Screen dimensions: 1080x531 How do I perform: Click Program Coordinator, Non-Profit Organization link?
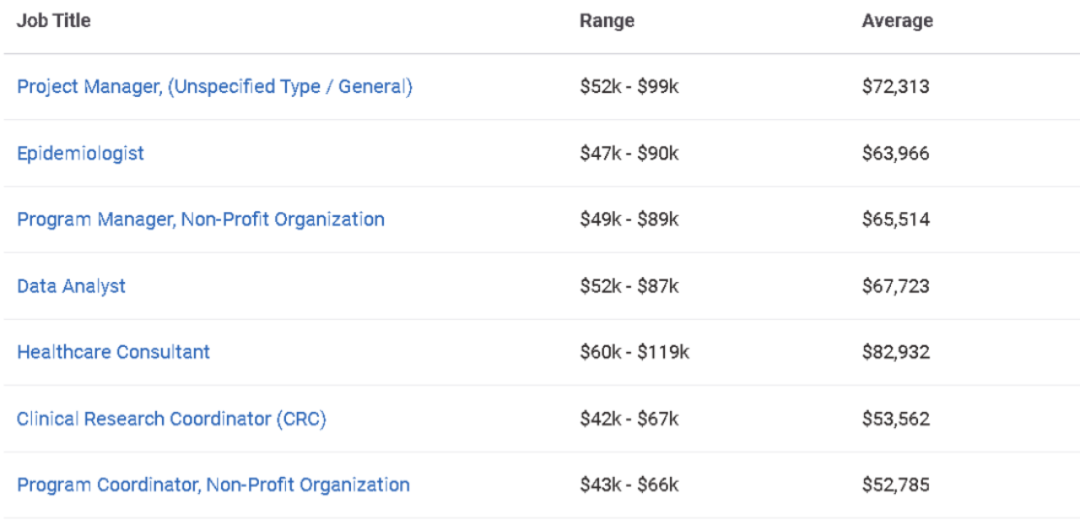(213, 485)
